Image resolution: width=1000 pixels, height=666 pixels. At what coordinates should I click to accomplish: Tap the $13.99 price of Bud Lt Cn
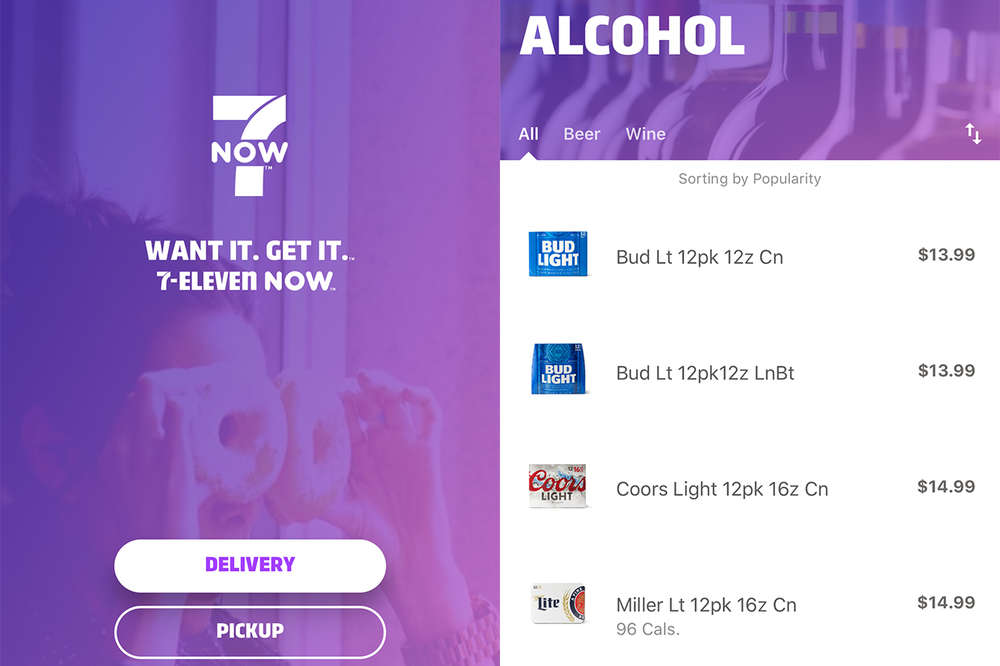946,255
